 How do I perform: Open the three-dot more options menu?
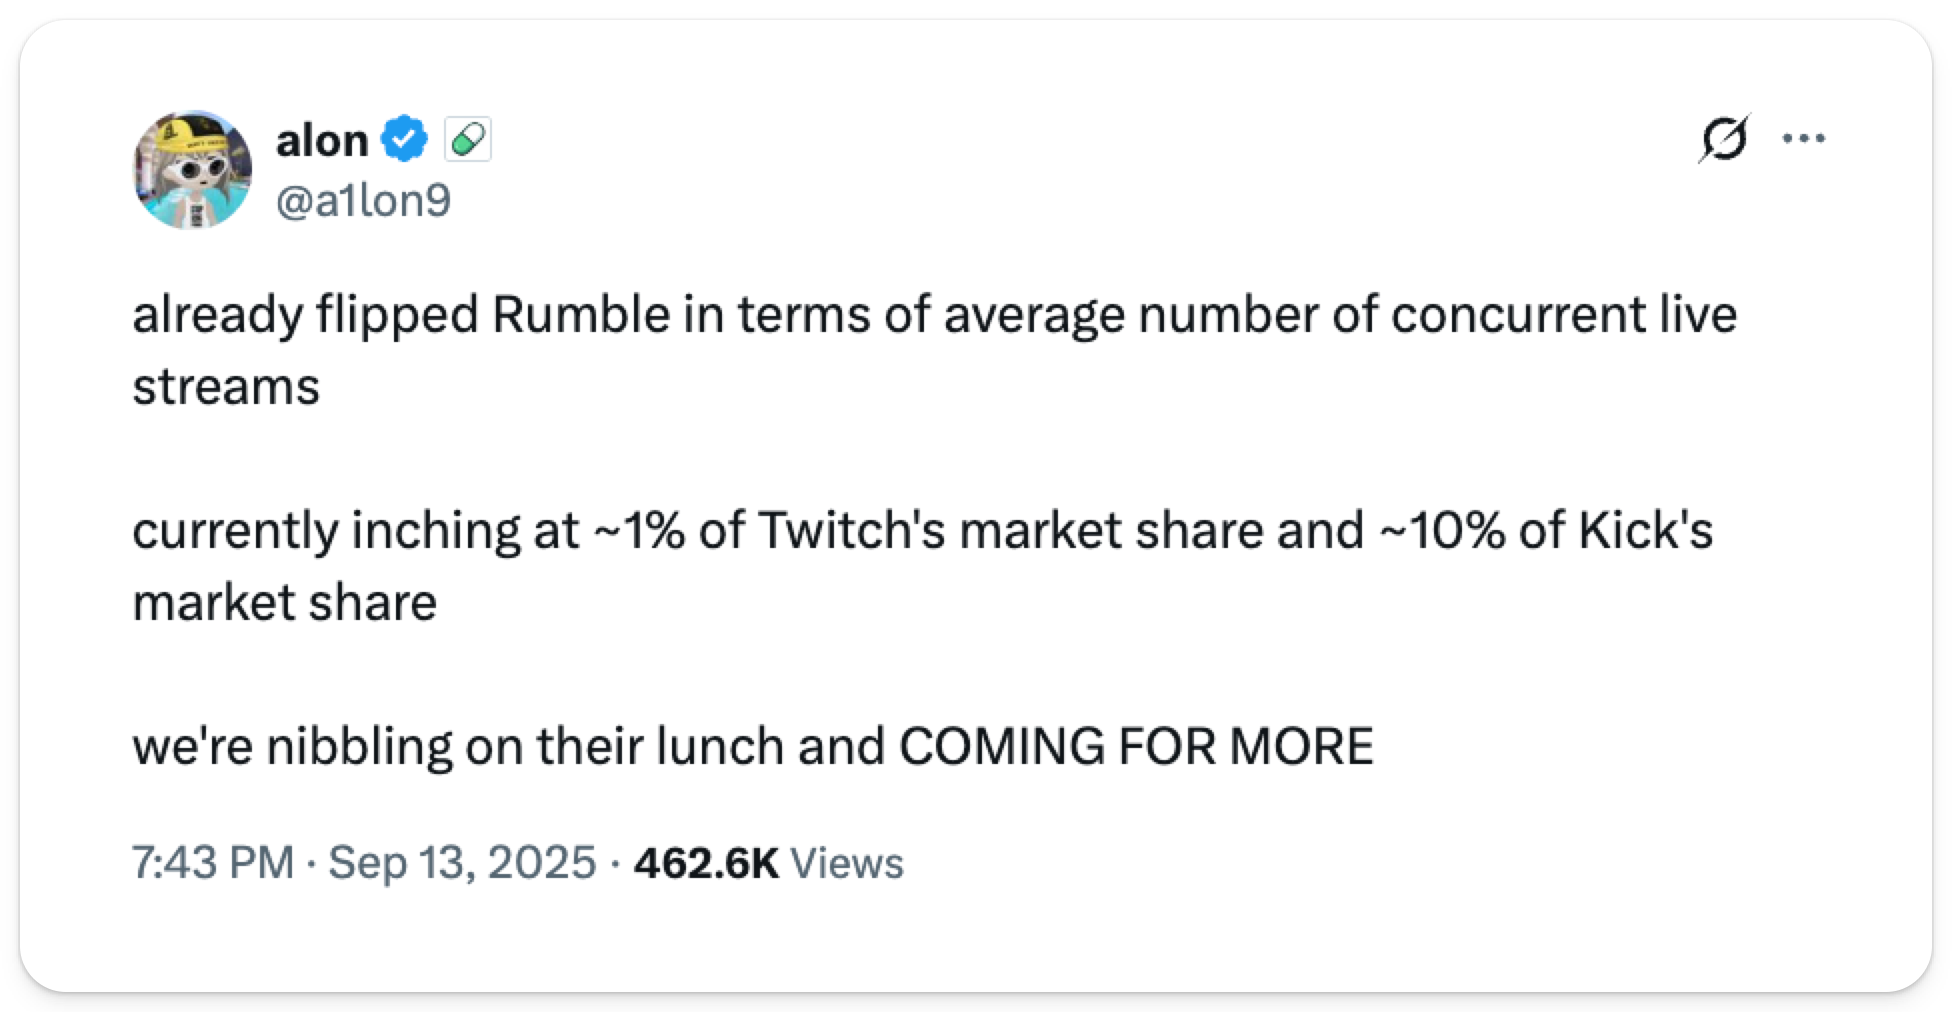tap(1805, 140)
